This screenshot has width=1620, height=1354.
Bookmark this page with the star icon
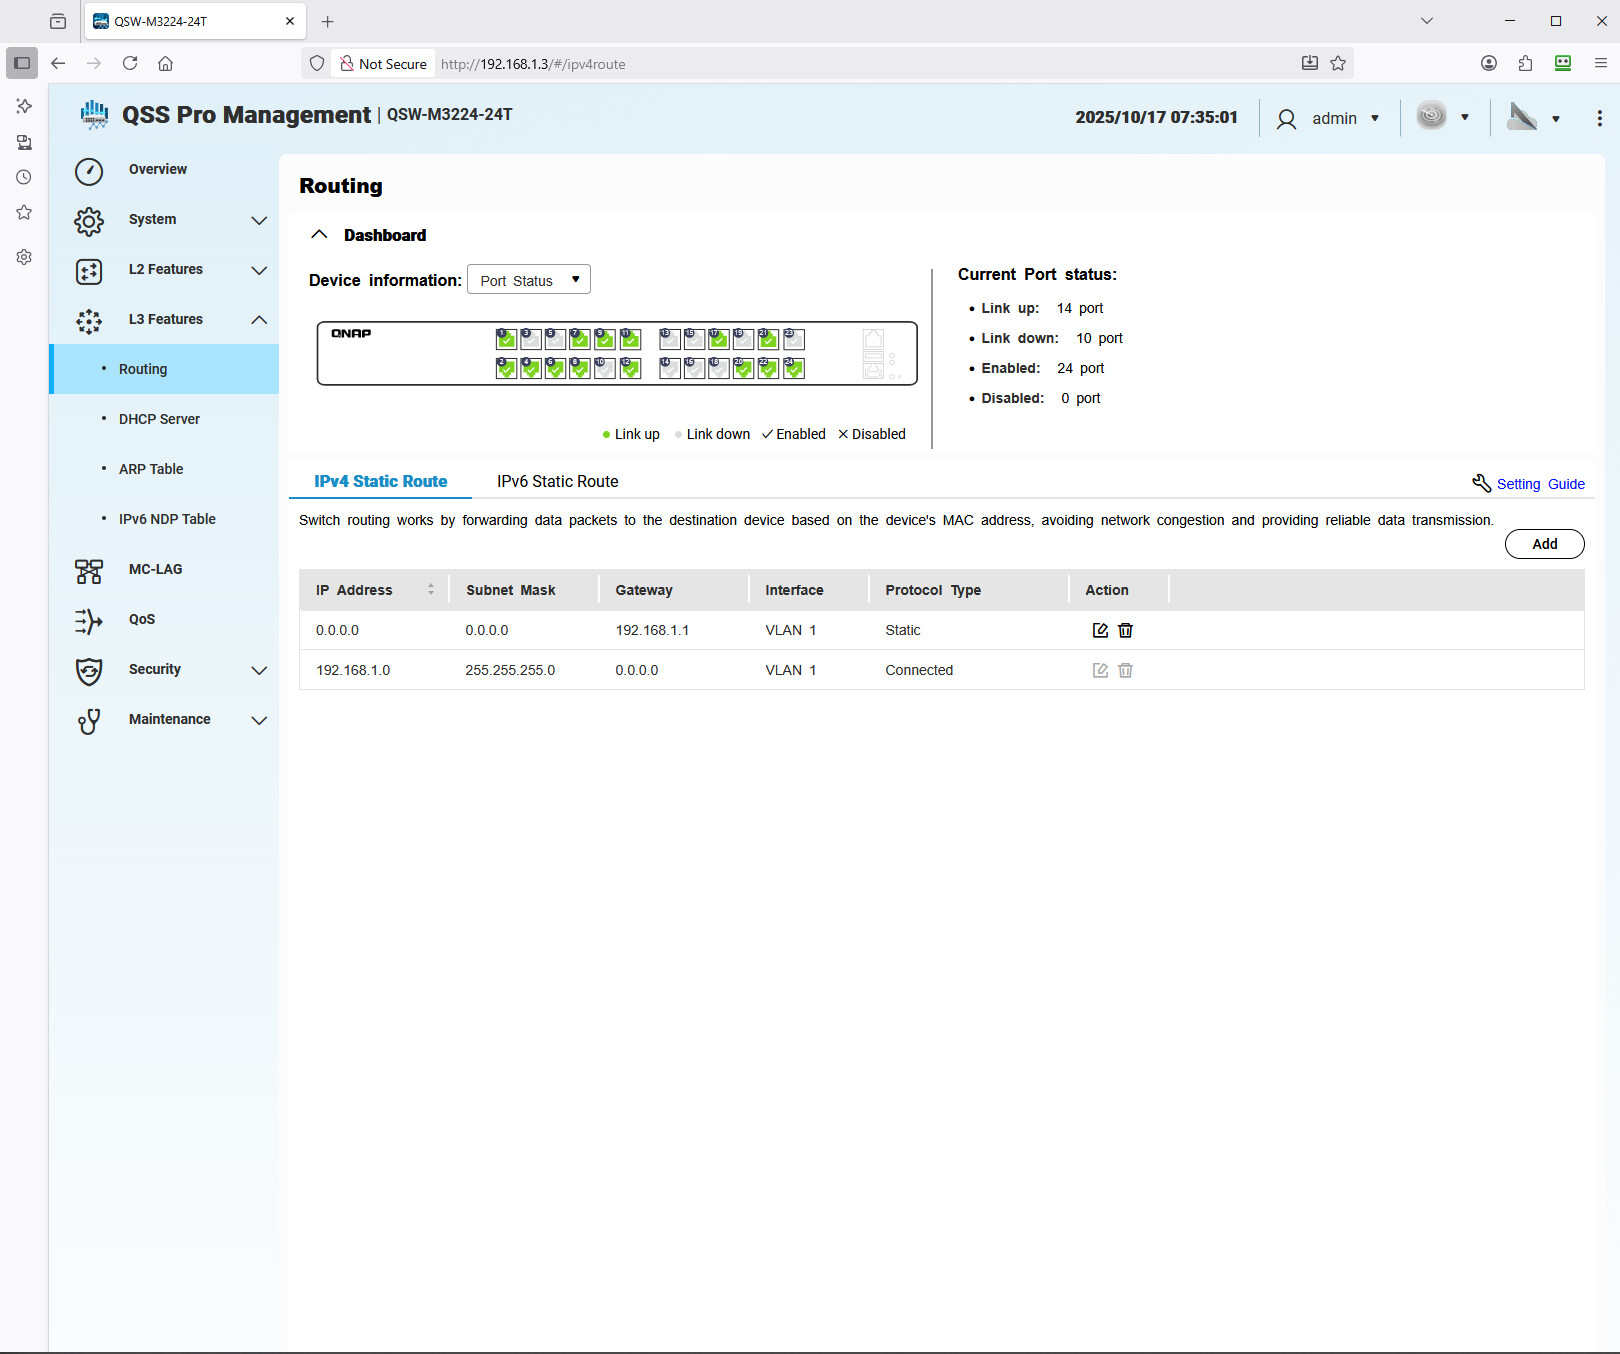click(x=1338, y=64)
